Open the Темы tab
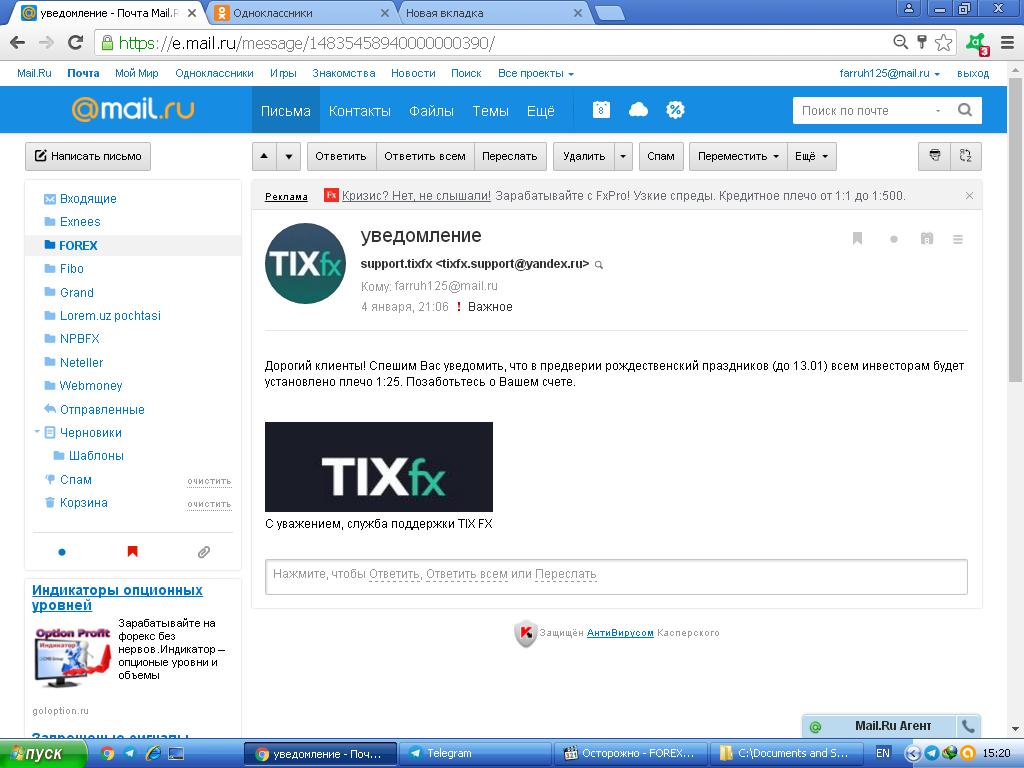 coord(490,110)
